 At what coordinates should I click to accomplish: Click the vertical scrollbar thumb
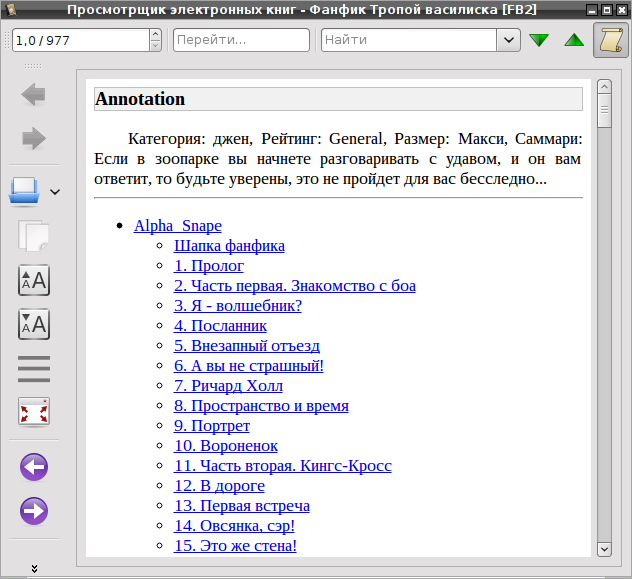(604, 110)
